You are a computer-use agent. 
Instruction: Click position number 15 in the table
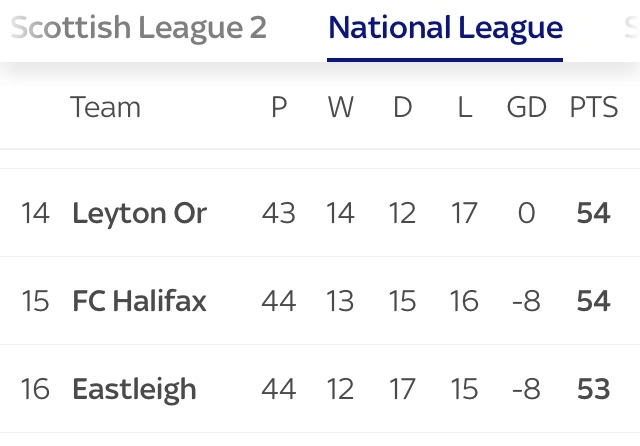35,301
